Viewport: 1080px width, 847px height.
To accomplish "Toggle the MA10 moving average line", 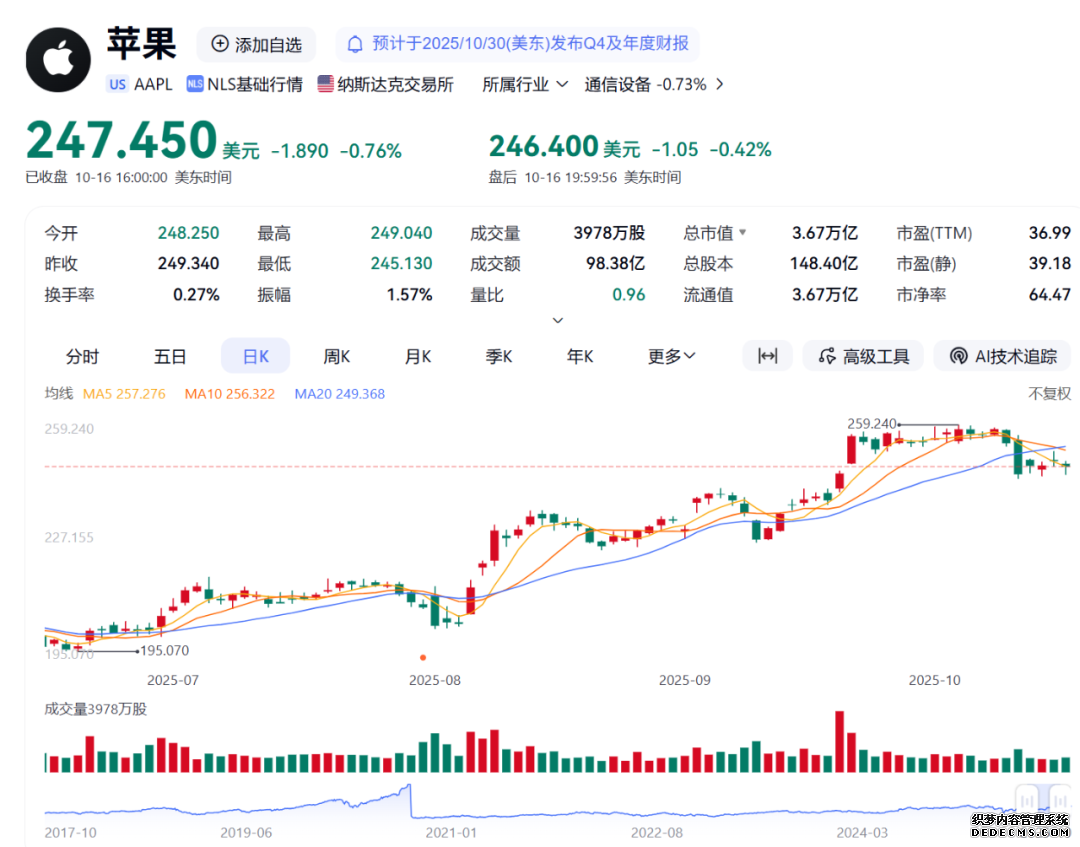I will tap(229, 394).
